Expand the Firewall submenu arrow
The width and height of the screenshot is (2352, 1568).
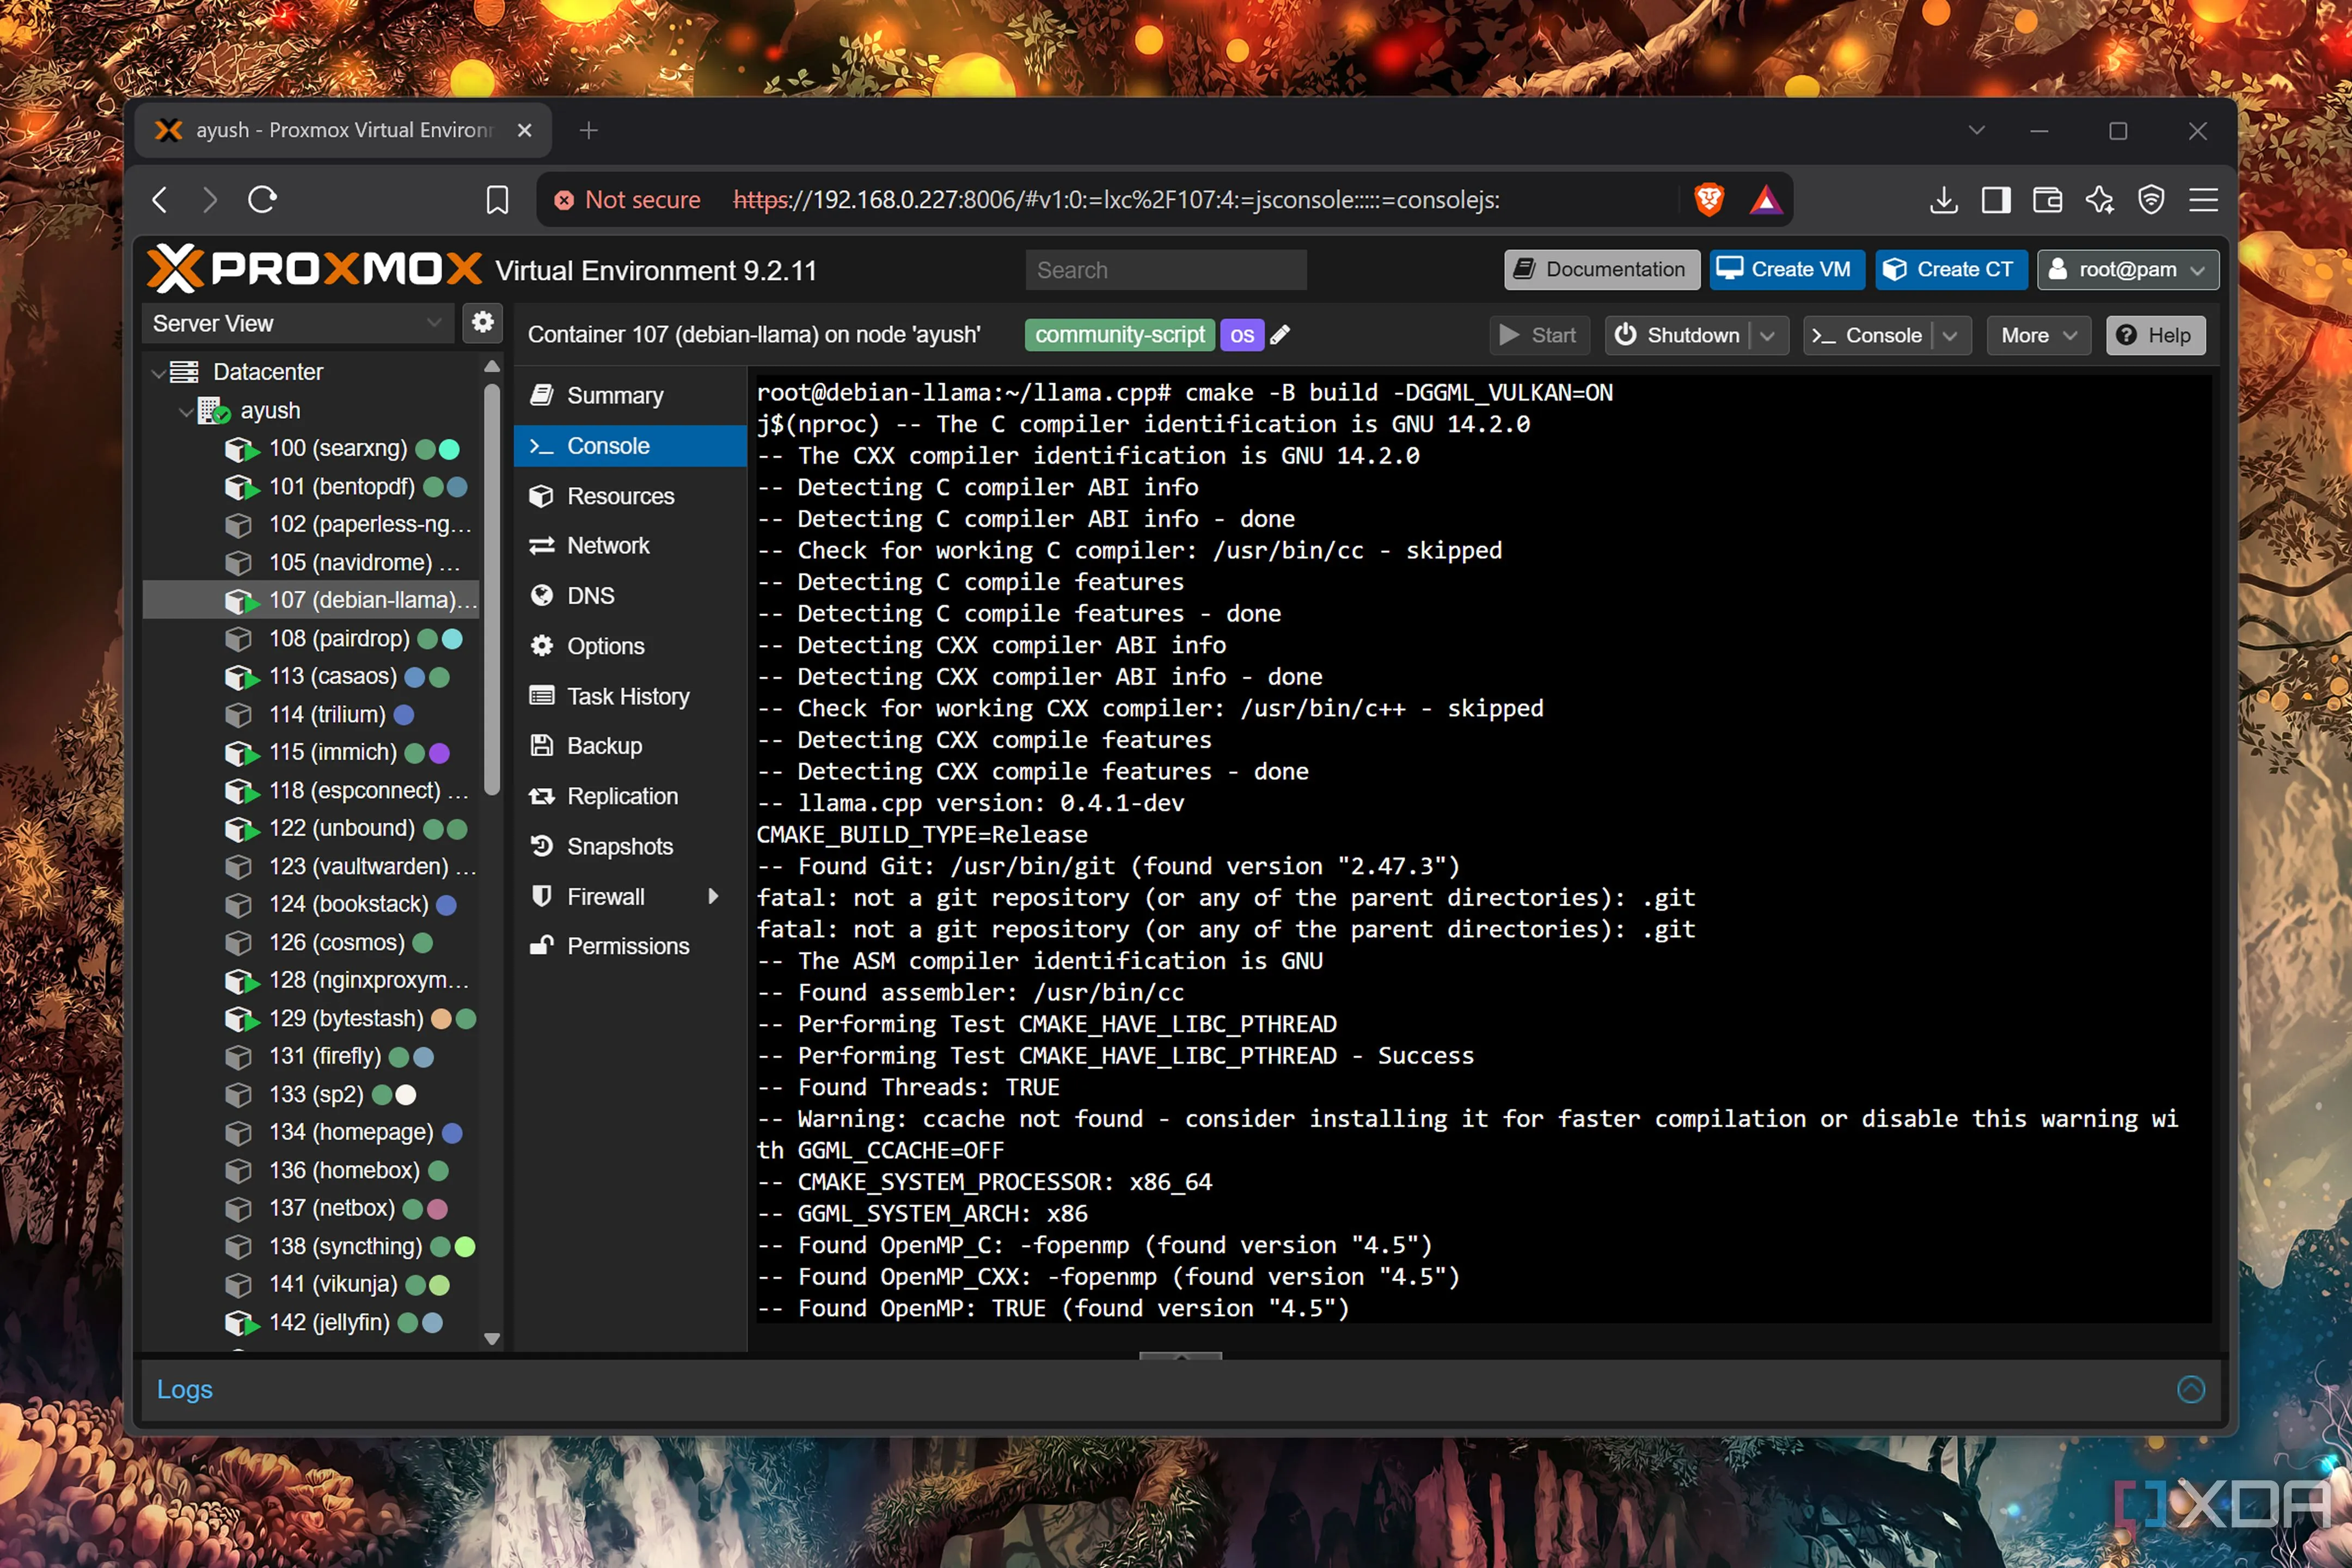[x=713, y=896]
